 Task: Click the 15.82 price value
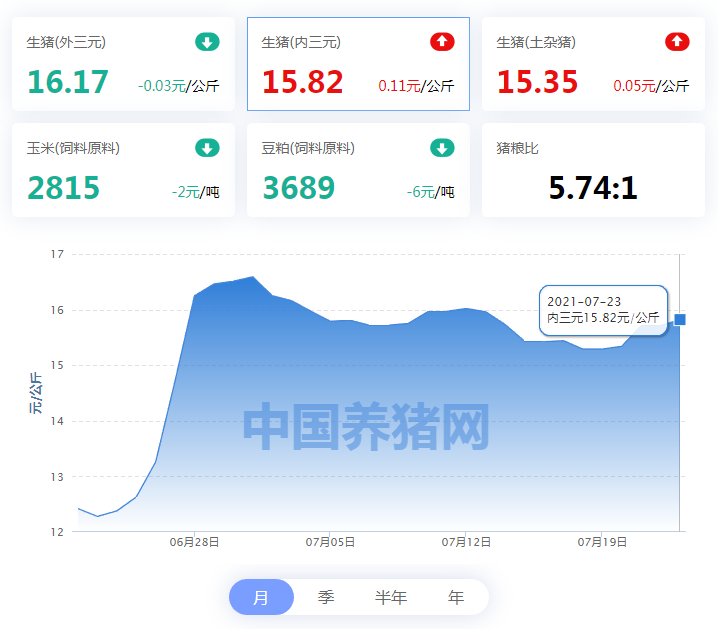(x=303, y=82)
